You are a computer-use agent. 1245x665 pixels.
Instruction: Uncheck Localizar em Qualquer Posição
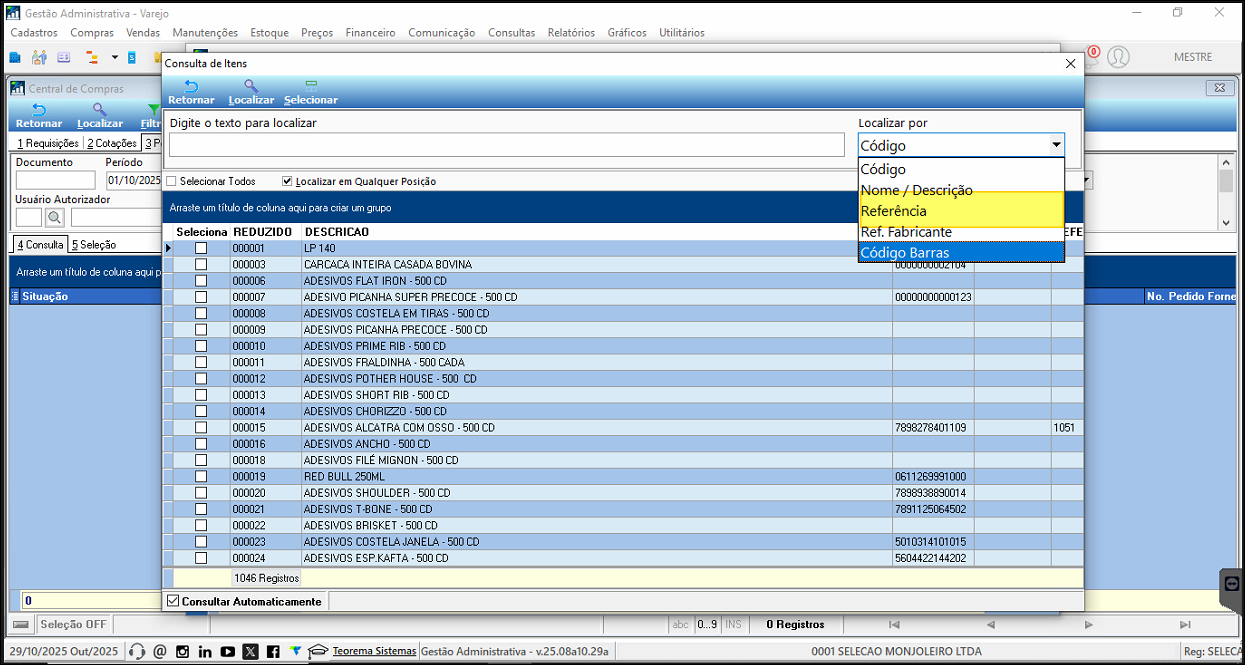[x=287, y=182]
